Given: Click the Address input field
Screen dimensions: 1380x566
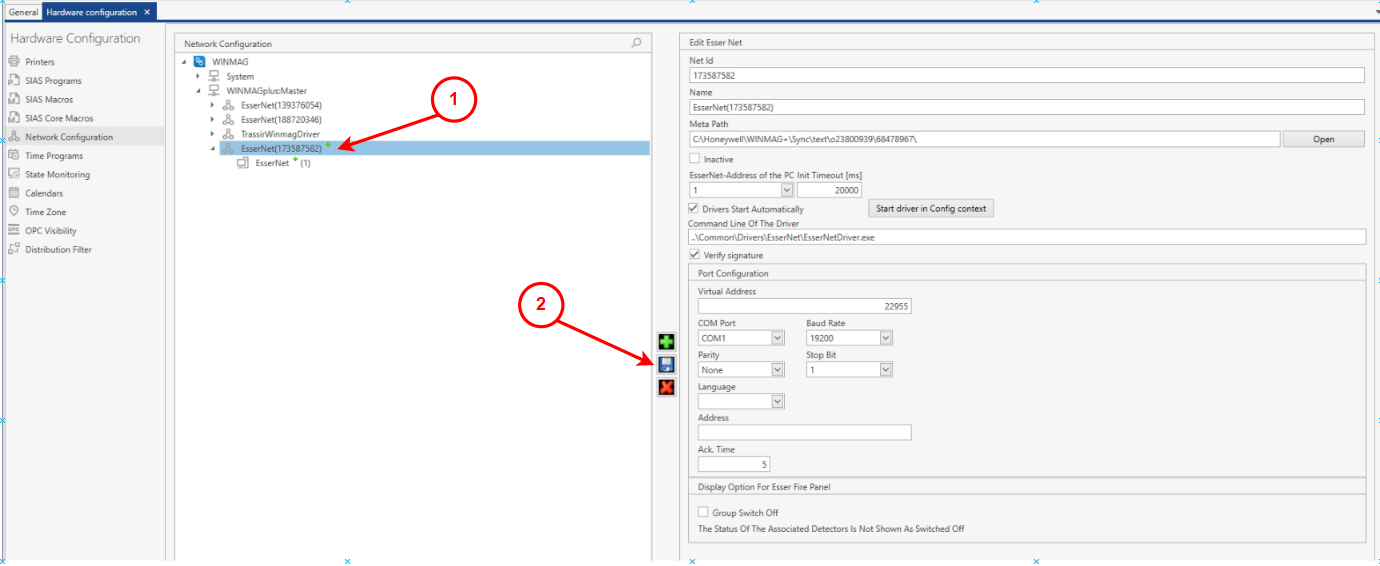Looking at the screenshot, I should [x=804, y=432].
